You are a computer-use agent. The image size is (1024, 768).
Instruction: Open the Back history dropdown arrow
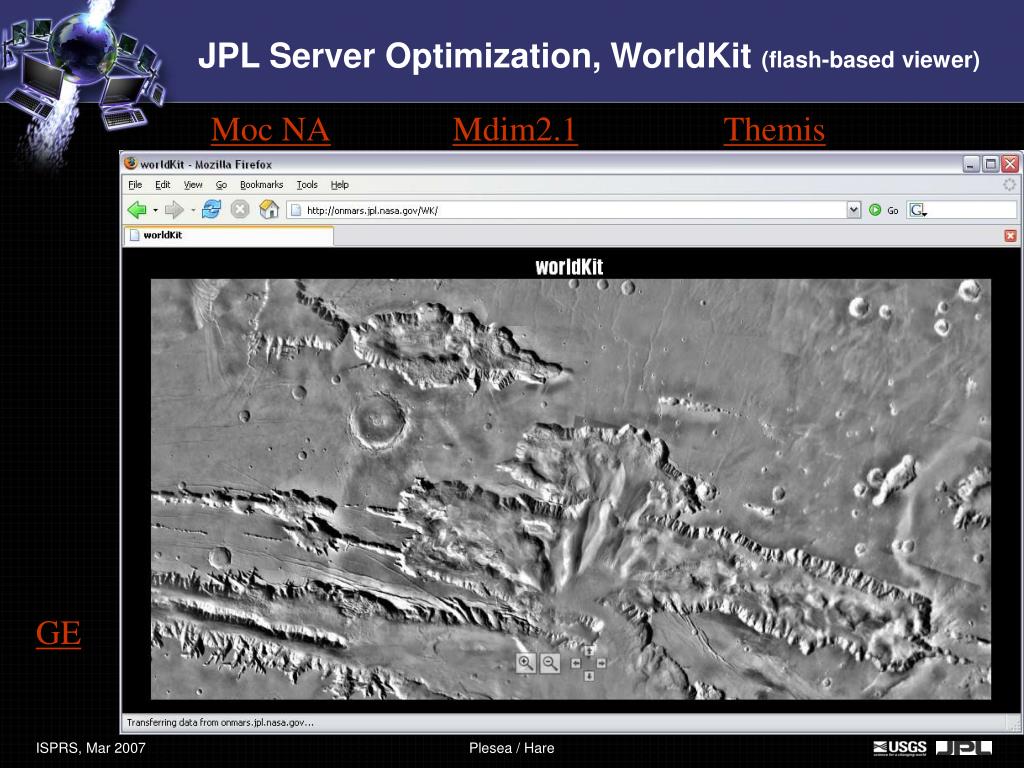click(155, 210)
